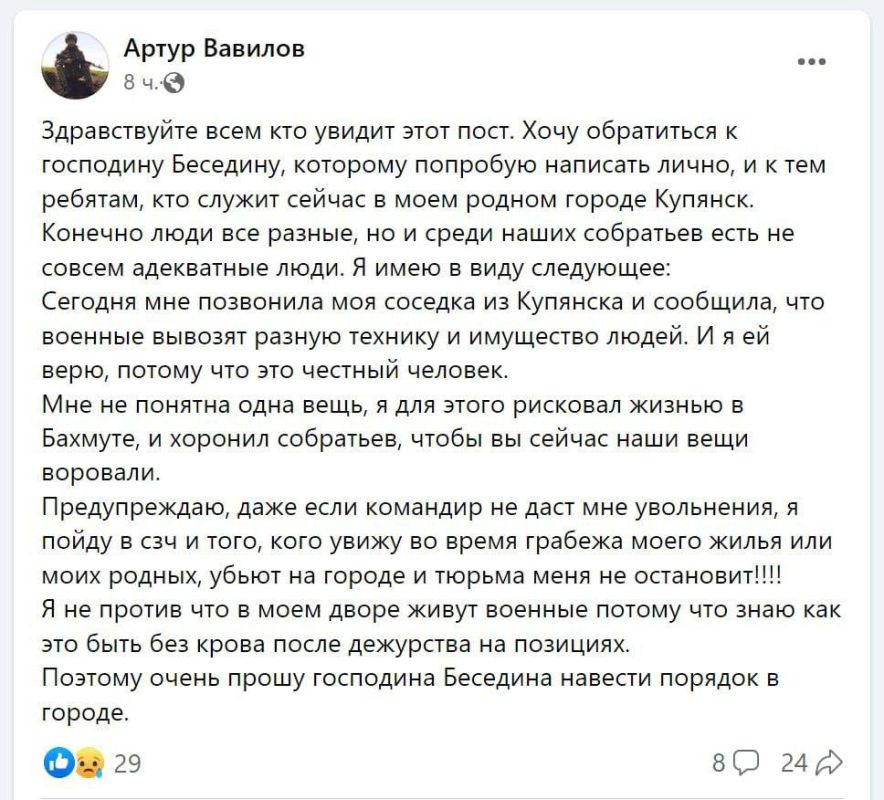
Task: Click the globe public-audience icon
Action: pyautogui.click(x=175, y=83)
